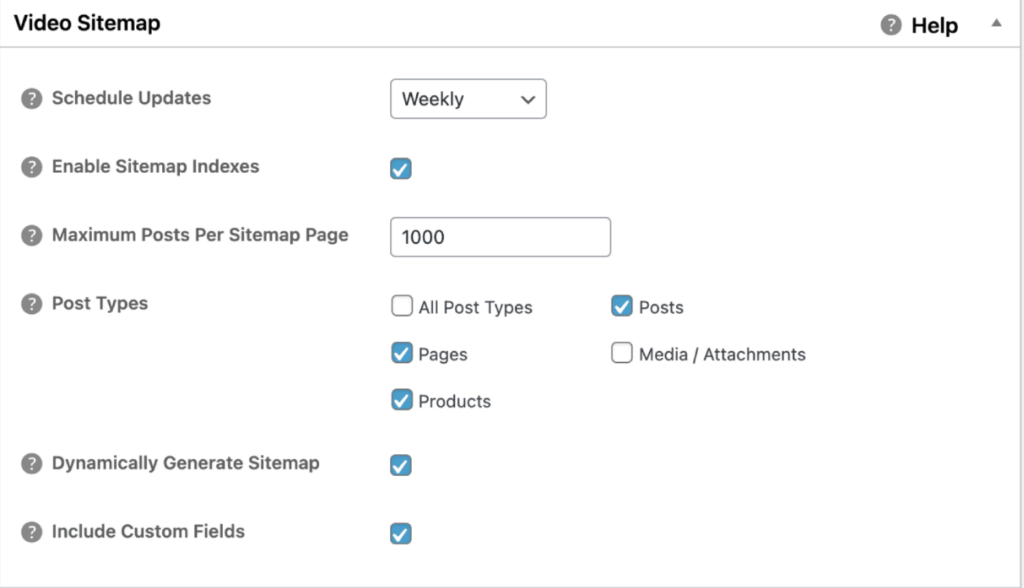The width and height of the screenshot is (1024, 588).
Task: Uncheck the Products checkbox
Action: coord(402,400)
